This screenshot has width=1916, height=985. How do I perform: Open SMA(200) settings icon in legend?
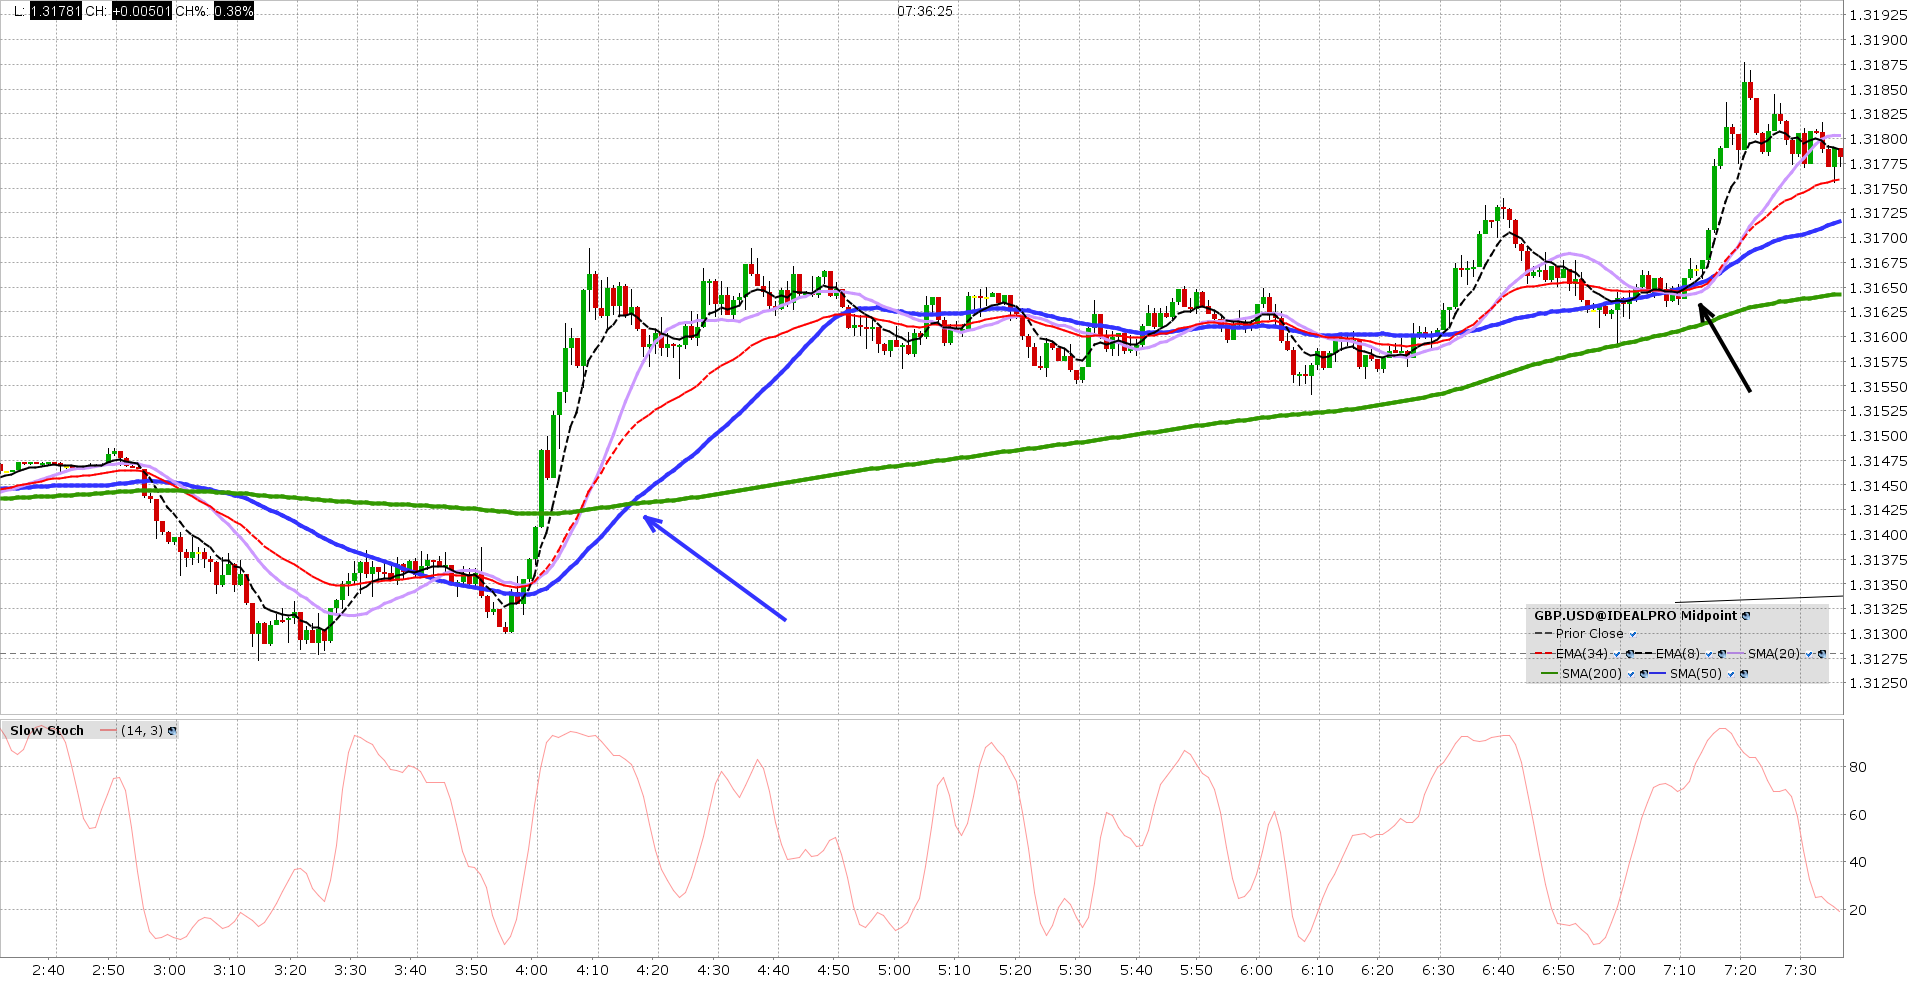click(x=1643, y=674)
